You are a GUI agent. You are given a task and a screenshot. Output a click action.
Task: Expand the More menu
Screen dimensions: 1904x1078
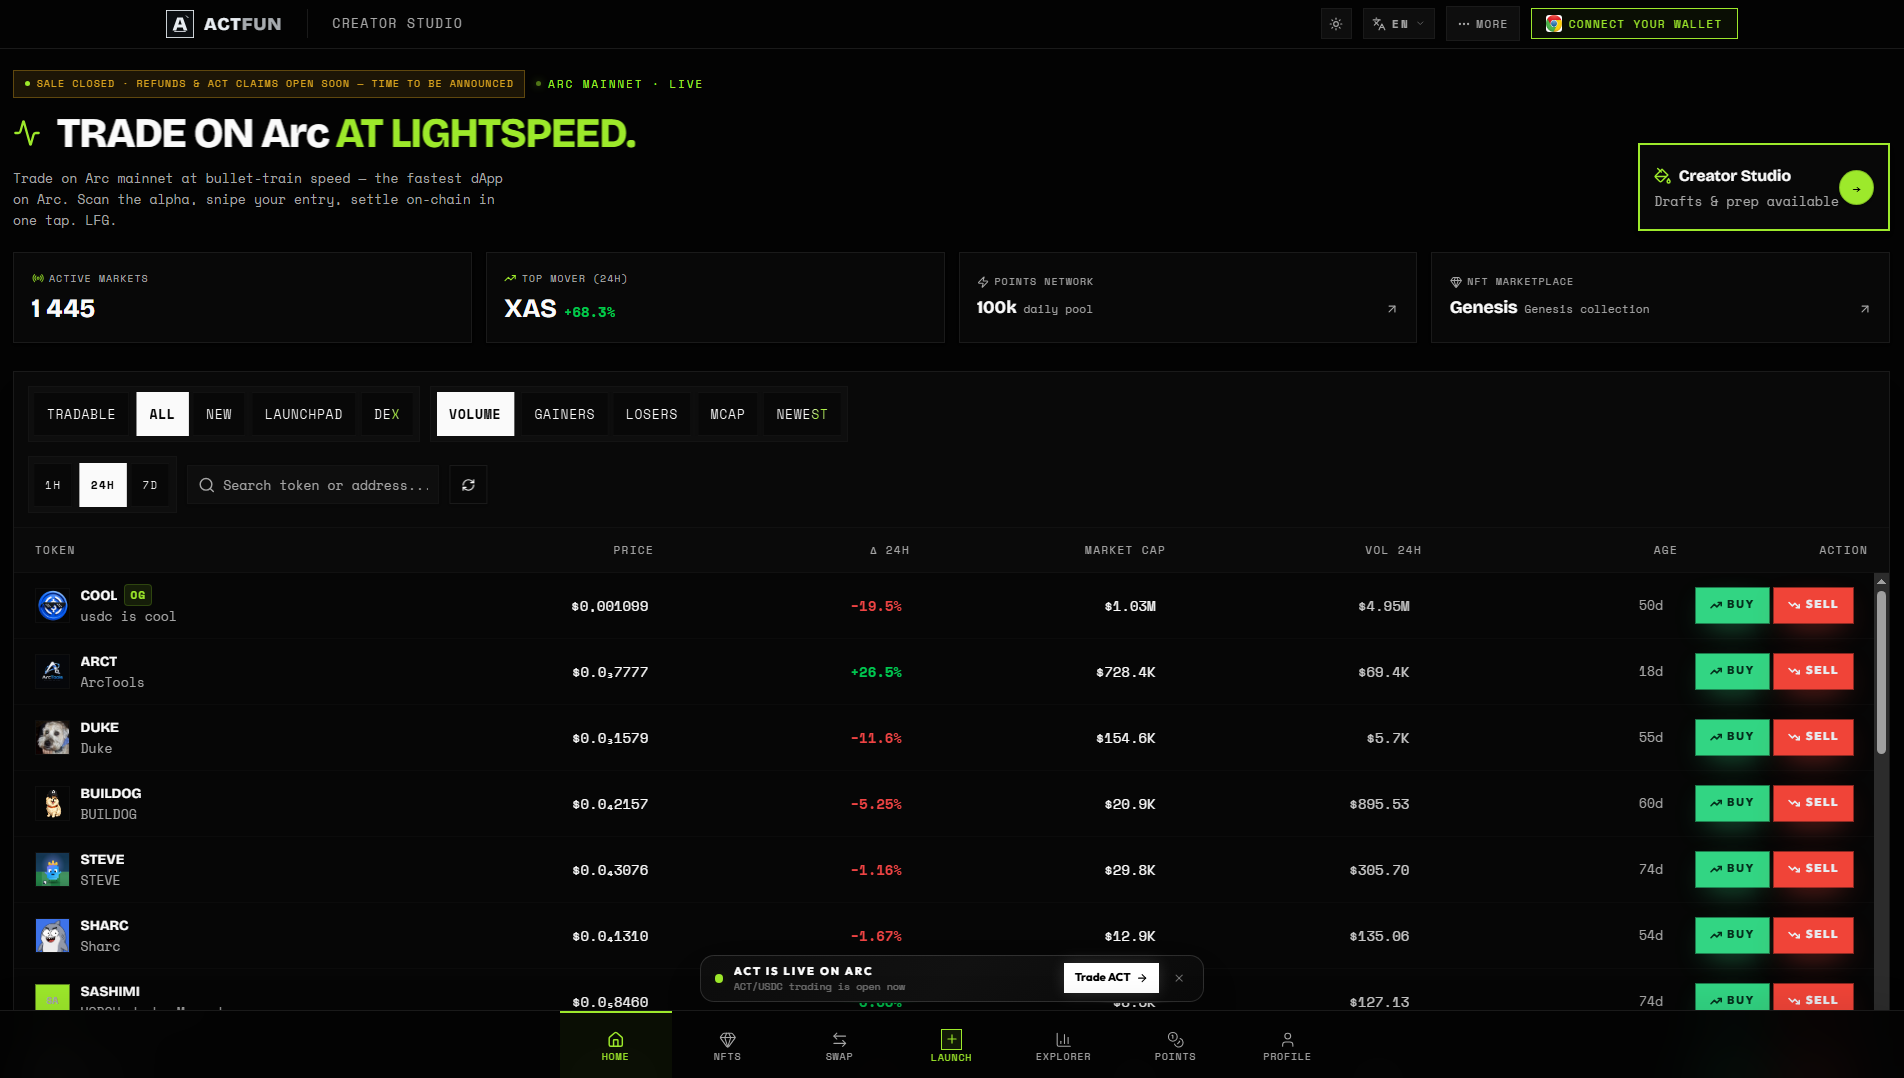tap(1483, 24)
